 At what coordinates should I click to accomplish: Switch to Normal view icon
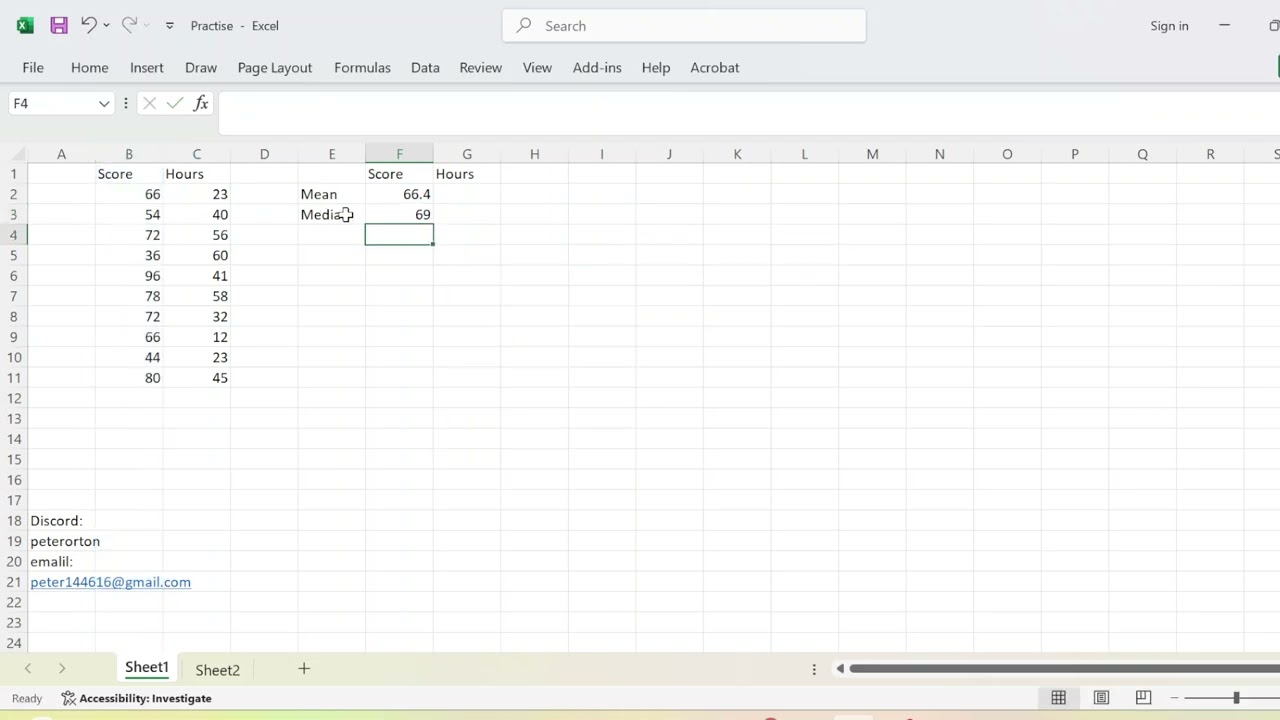[1058, 698]
